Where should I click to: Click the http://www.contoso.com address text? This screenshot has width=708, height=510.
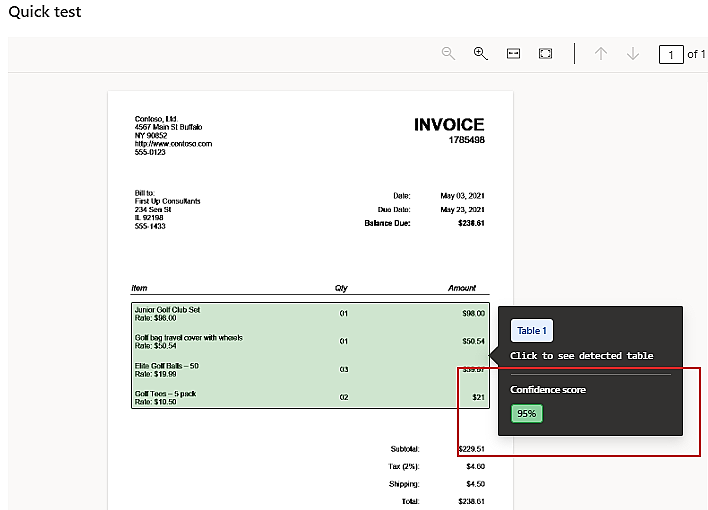[x=173, y=144]
